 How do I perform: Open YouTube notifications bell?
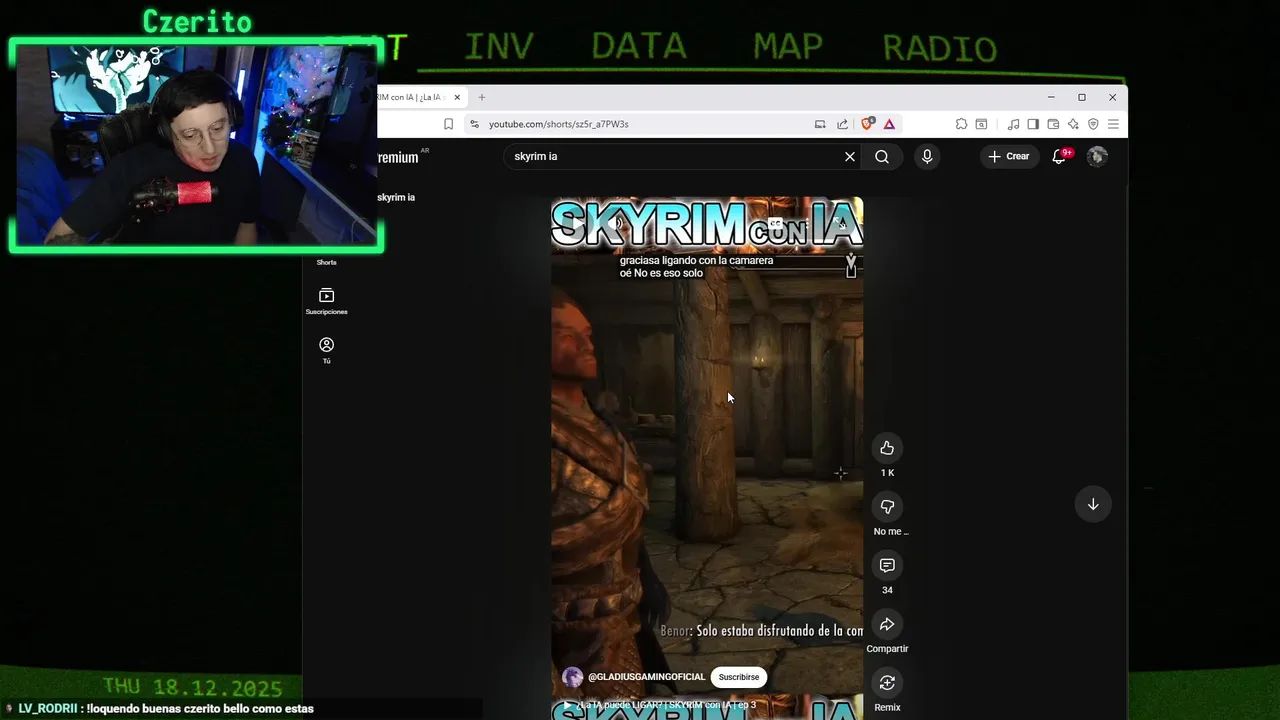point(1060,156)
